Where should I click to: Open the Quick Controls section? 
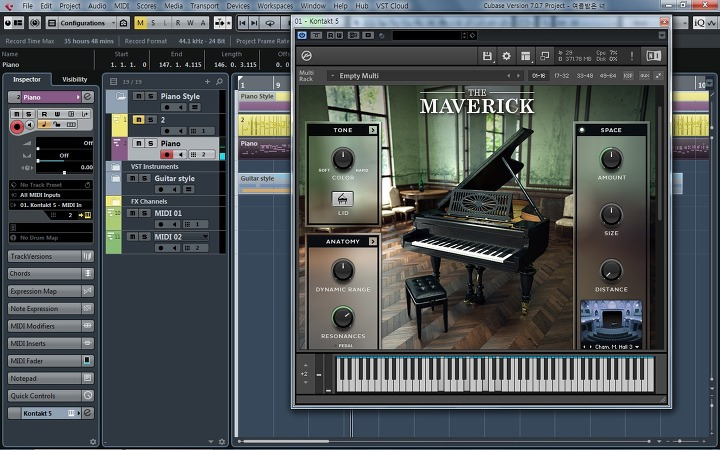click(x=51, y=395)
